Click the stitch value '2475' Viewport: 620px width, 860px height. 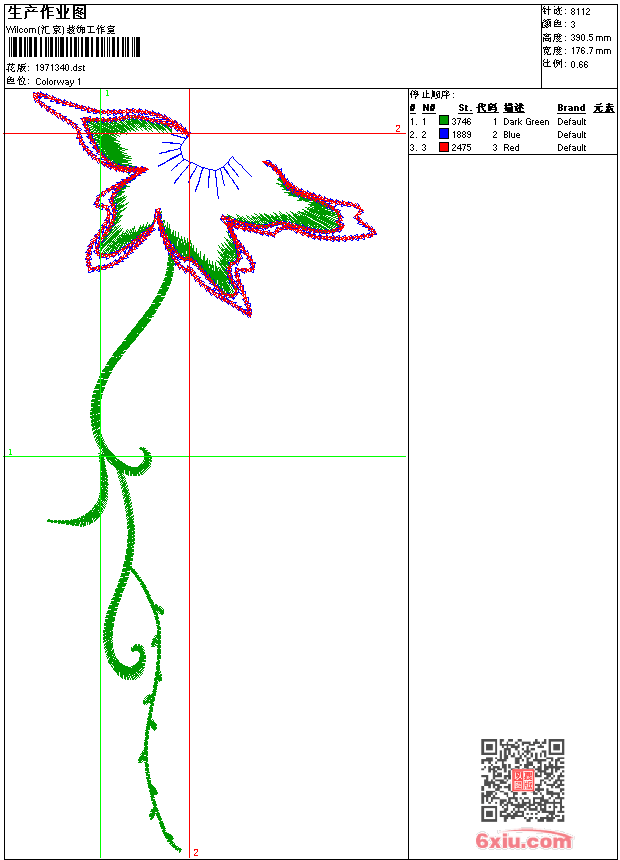point(461,148)
